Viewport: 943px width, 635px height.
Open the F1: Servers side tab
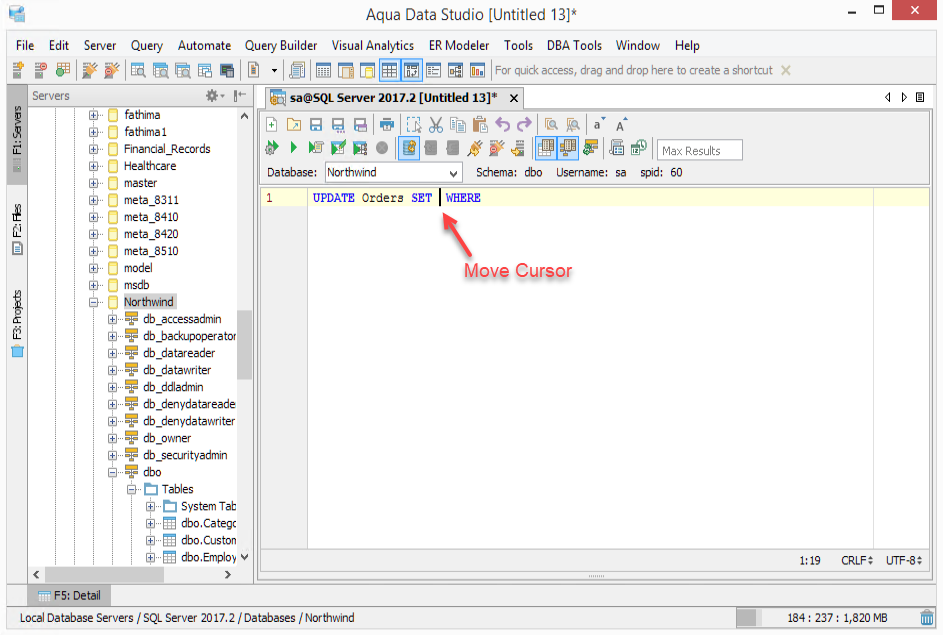coord(17,135)
